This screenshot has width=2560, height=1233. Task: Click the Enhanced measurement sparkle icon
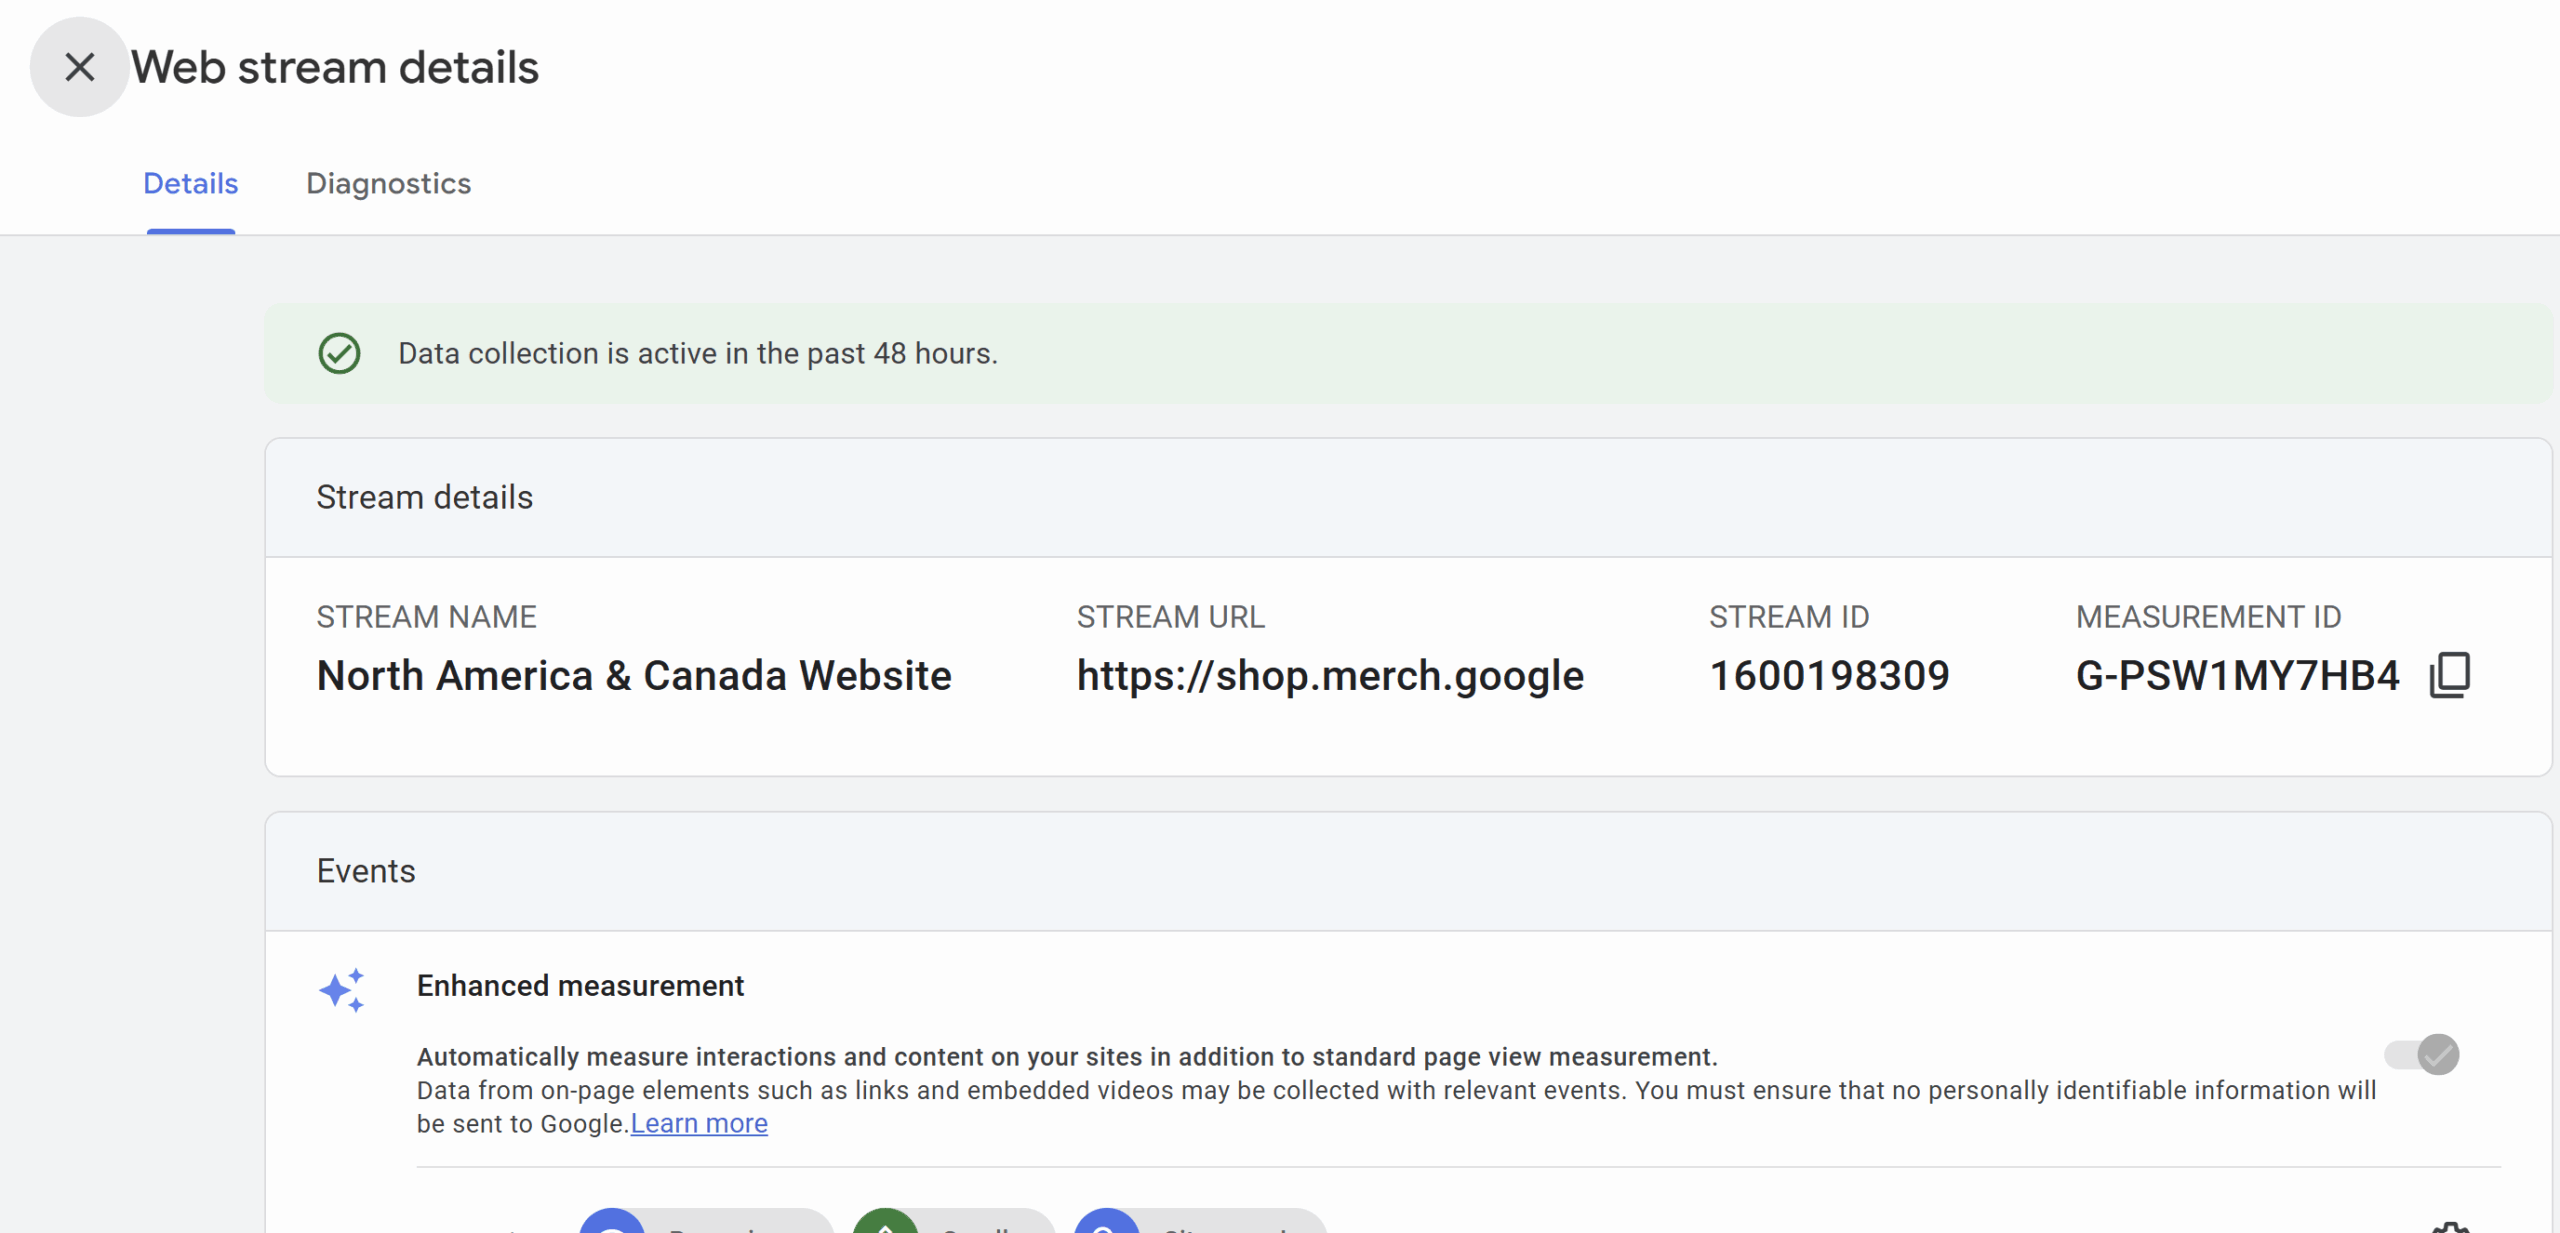click(342, 990)
